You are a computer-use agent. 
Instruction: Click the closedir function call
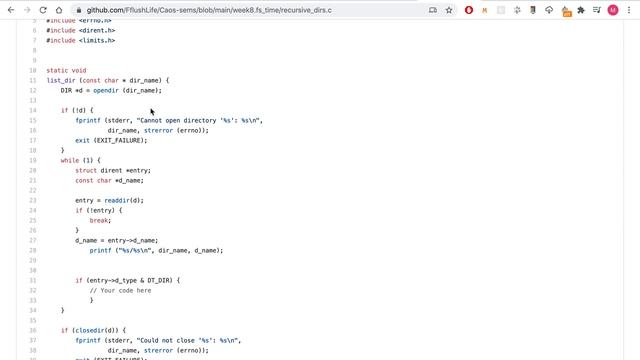[x=90, y=330]
